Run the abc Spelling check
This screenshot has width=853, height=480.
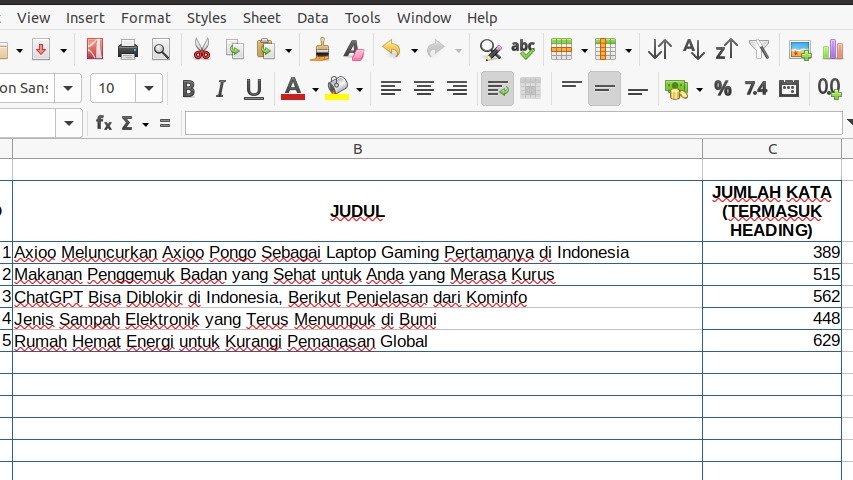coord(523,50)
